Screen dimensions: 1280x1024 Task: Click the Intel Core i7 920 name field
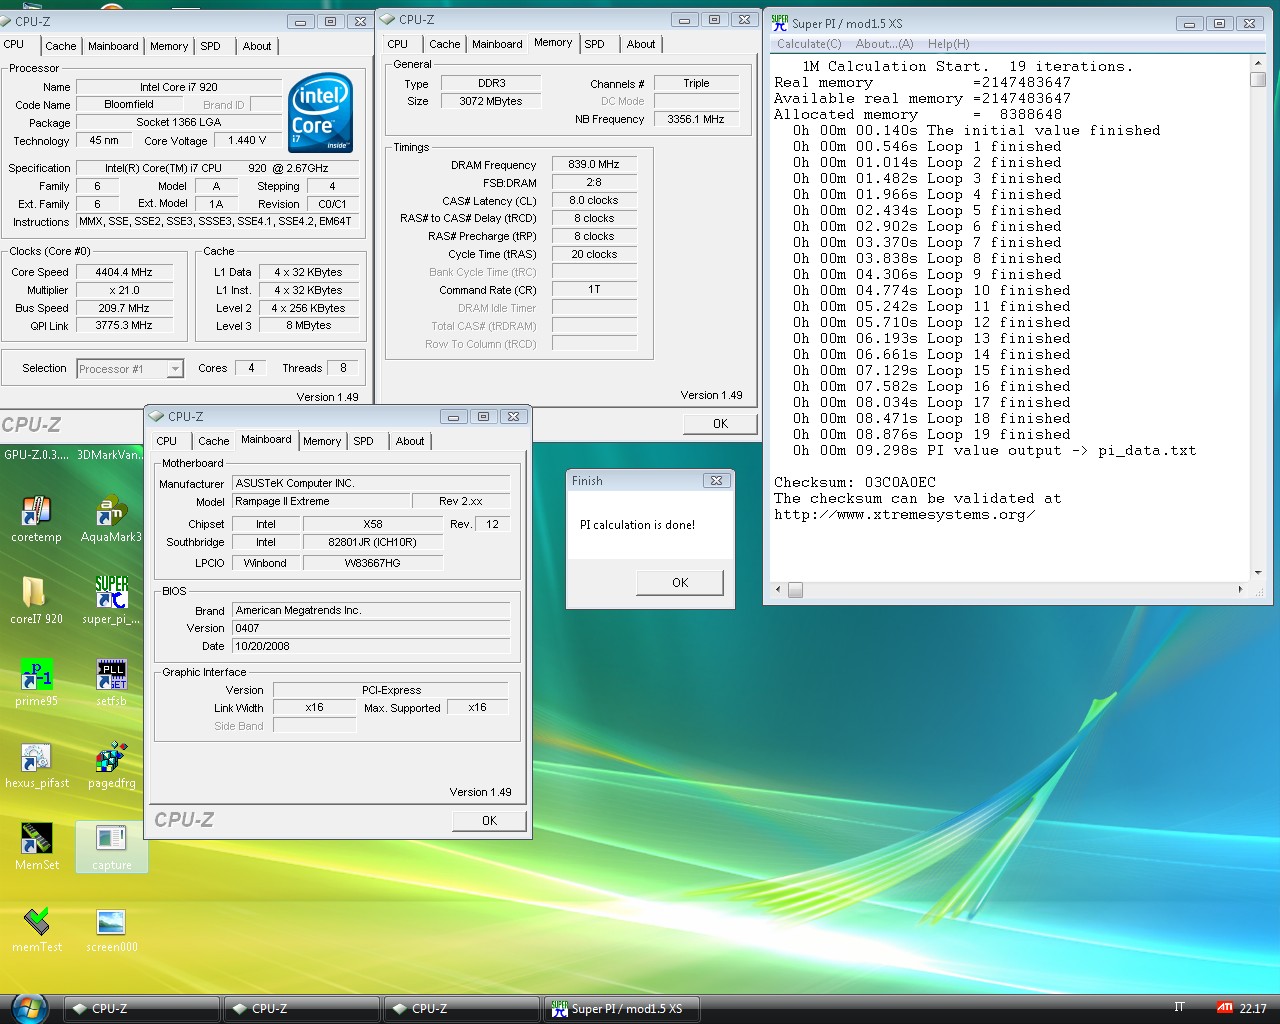[x=179, y=87]
